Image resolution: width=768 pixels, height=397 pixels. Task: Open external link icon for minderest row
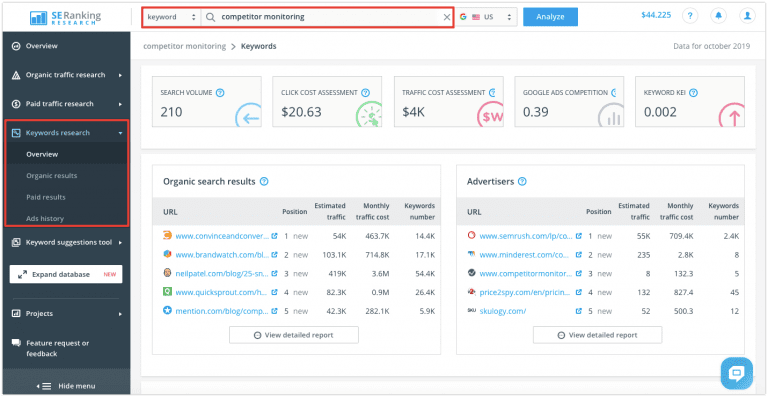pos(578,255)
